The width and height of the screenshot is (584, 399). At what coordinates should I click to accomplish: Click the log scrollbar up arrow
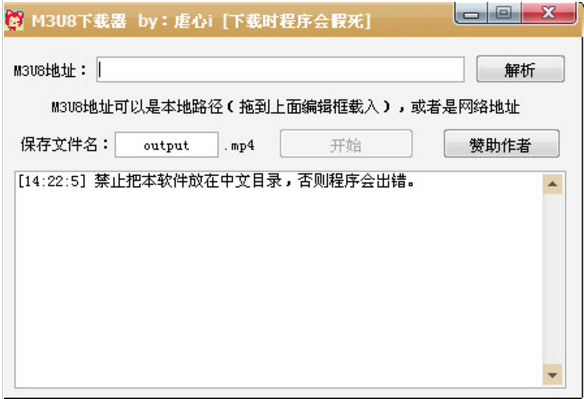(553, 184)
